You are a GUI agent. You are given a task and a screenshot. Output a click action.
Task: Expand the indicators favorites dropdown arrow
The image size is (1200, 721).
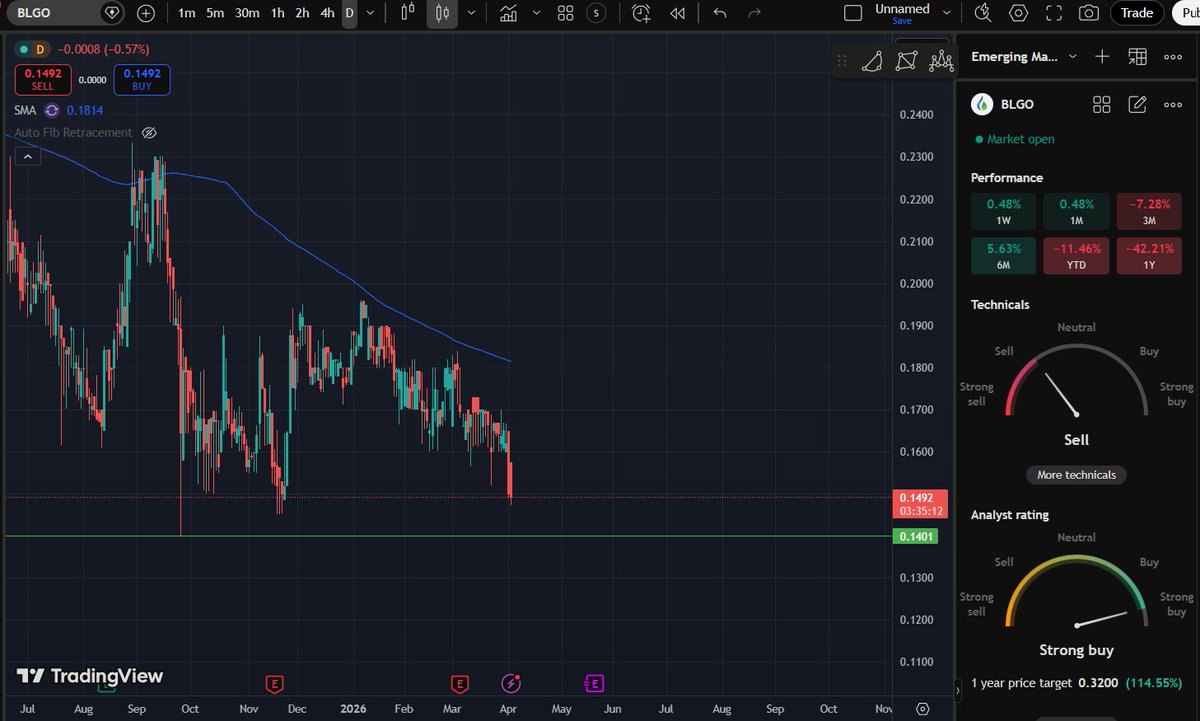click(x=537, y=13)
